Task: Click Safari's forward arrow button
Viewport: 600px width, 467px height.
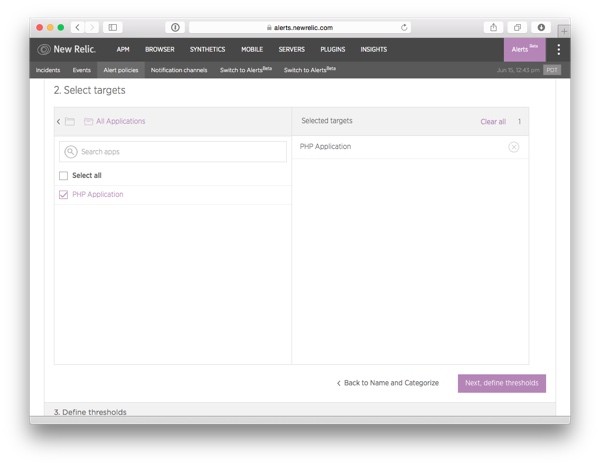Action: pos(92,27)
